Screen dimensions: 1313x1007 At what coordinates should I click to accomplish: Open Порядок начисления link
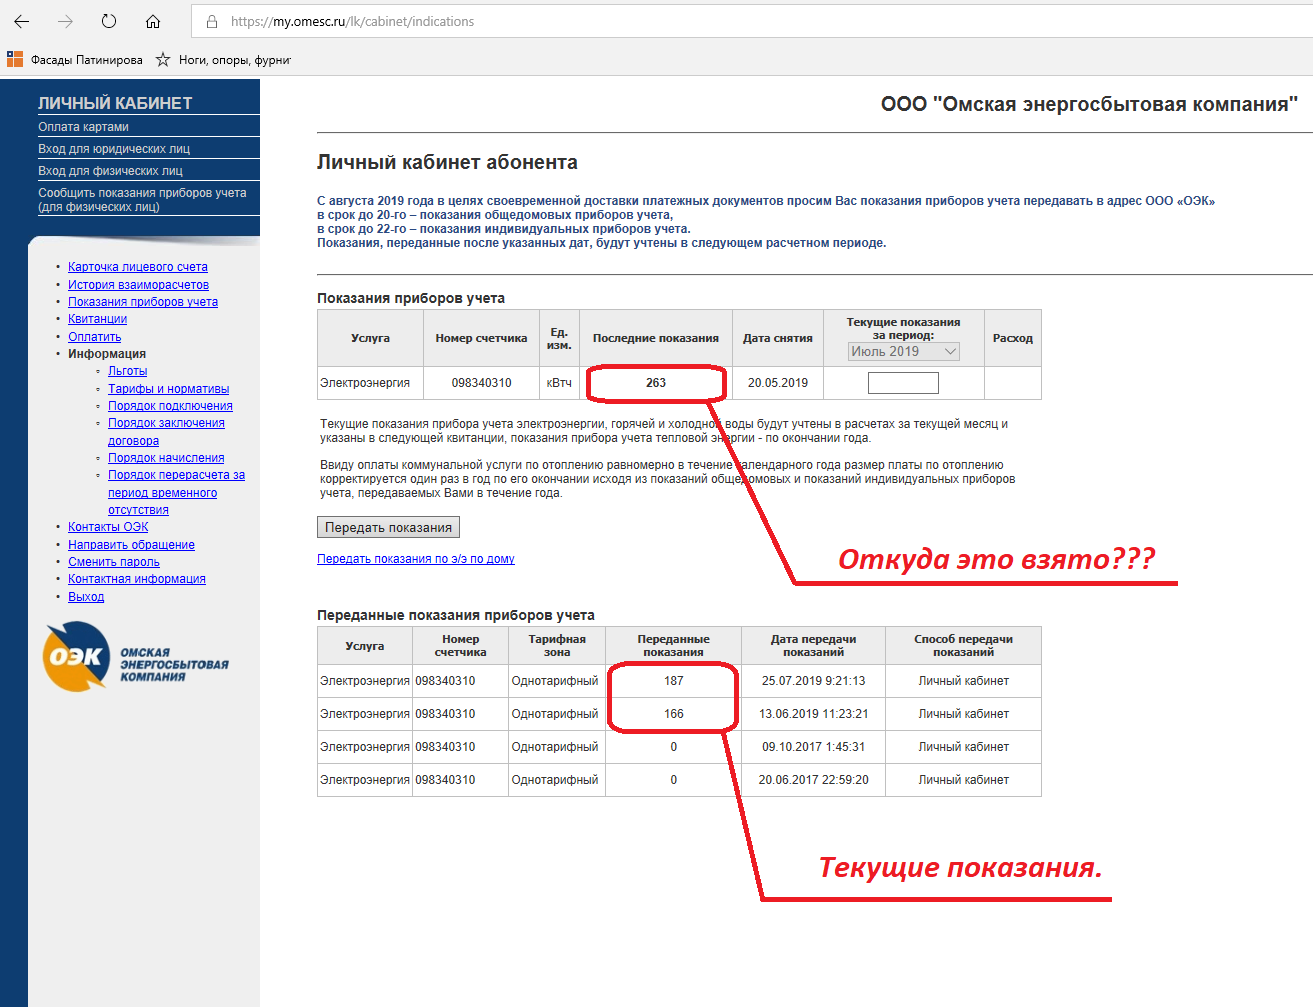(x=166, y=458)
